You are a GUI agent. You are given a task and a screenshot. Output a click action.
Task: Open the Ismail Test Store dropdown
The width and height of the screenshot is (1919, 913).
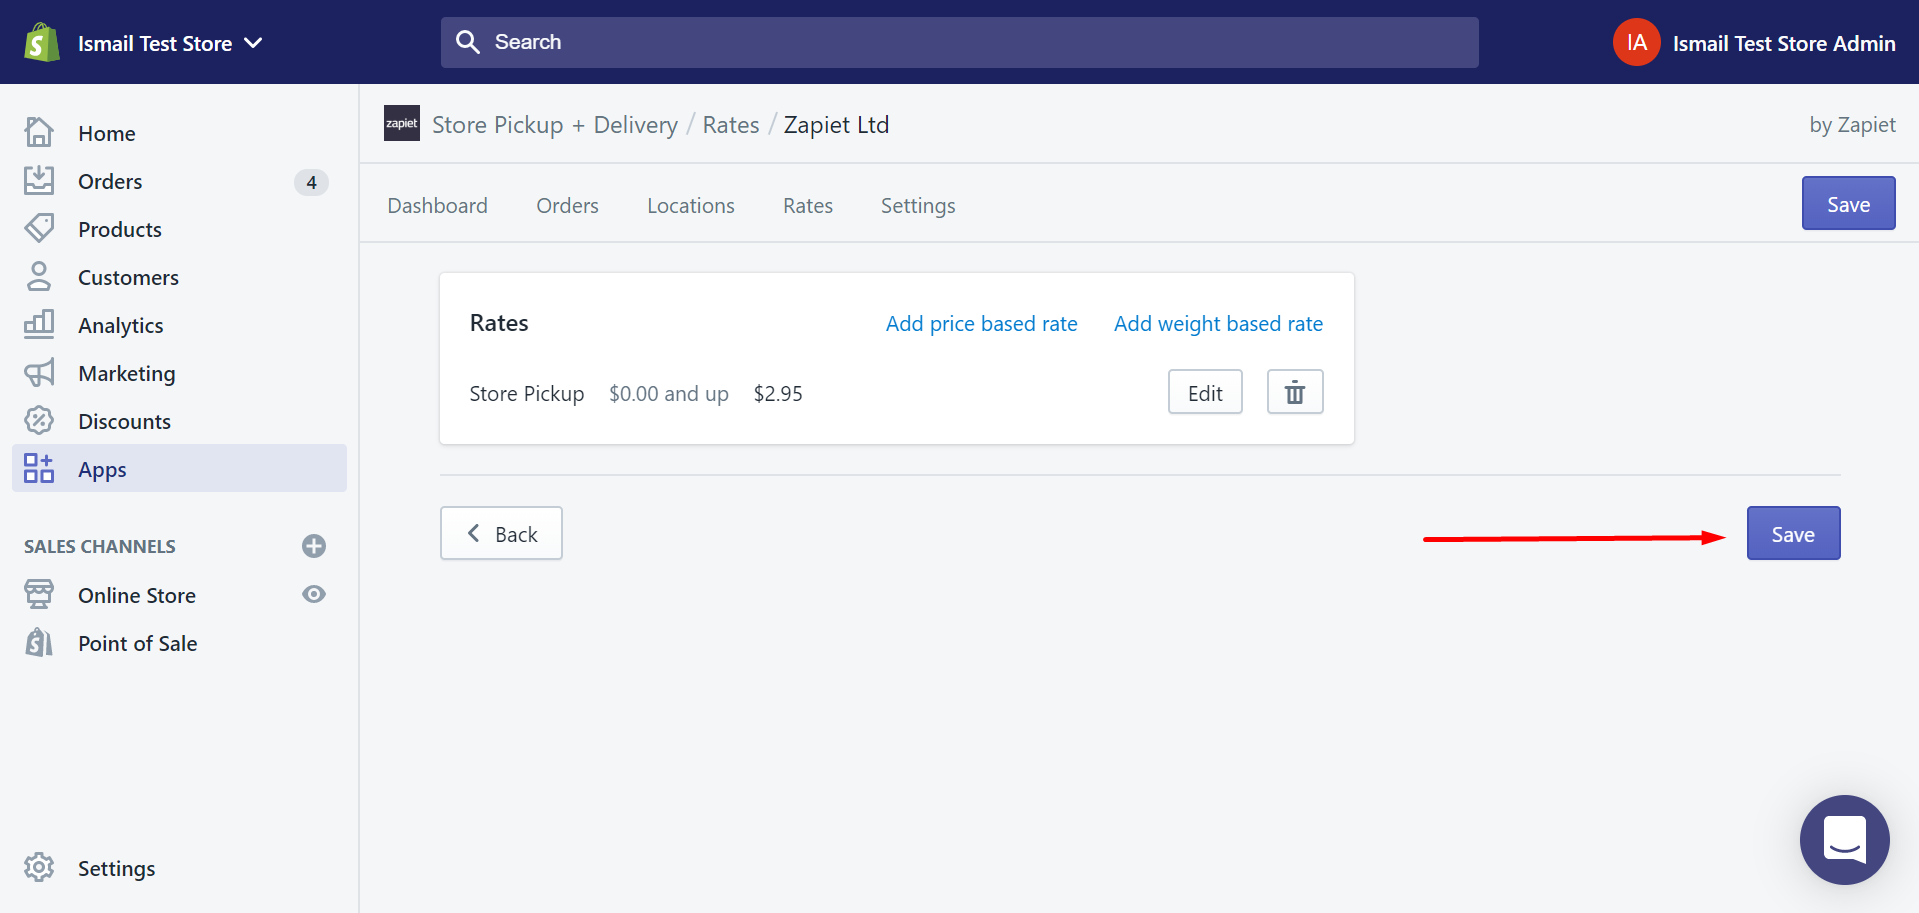[170, 43]
